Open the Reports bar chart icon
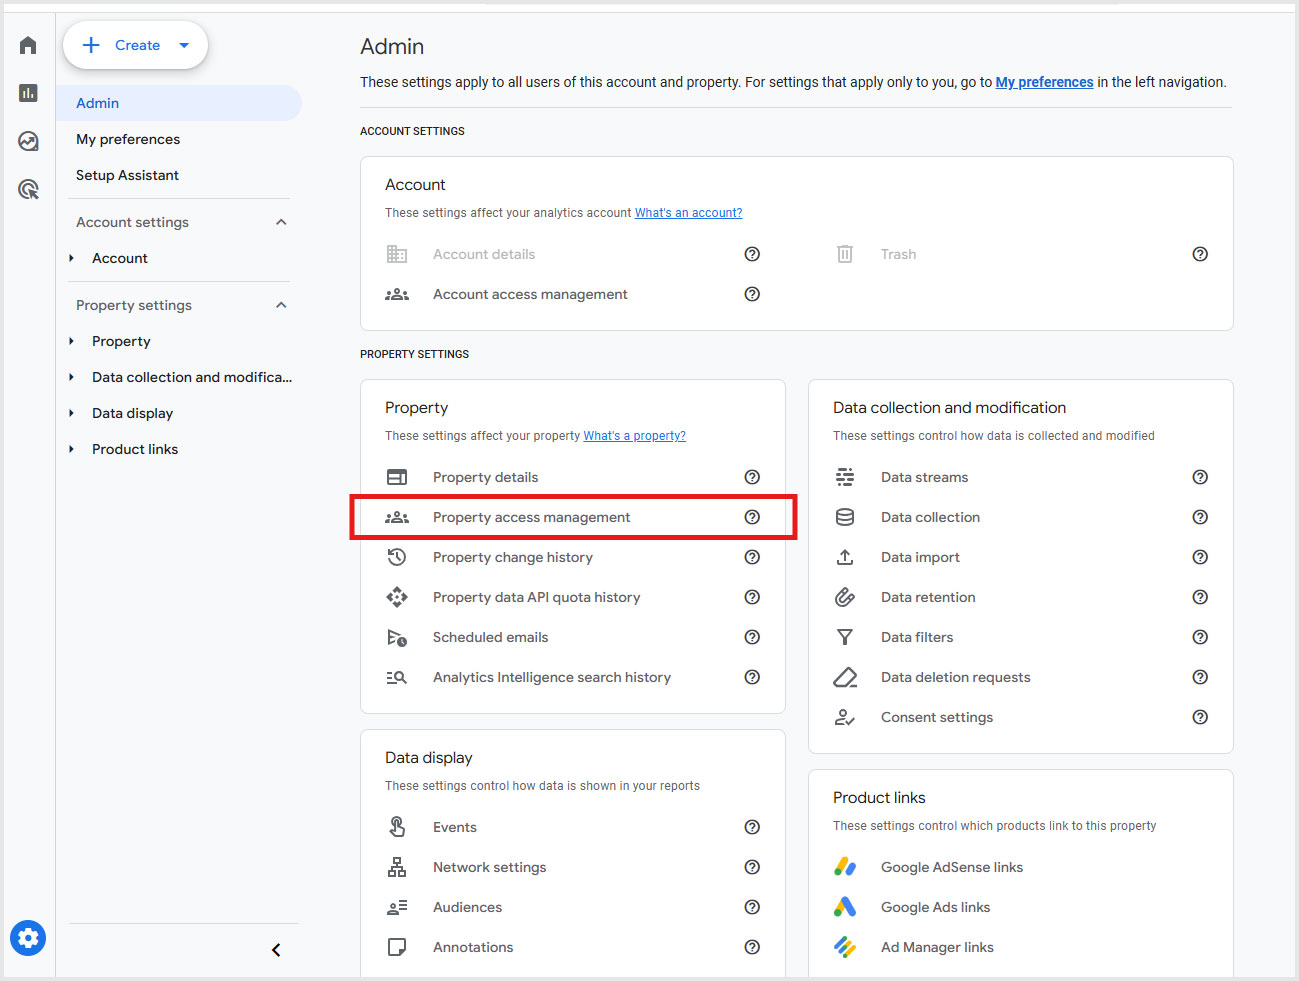 [28, 93]
